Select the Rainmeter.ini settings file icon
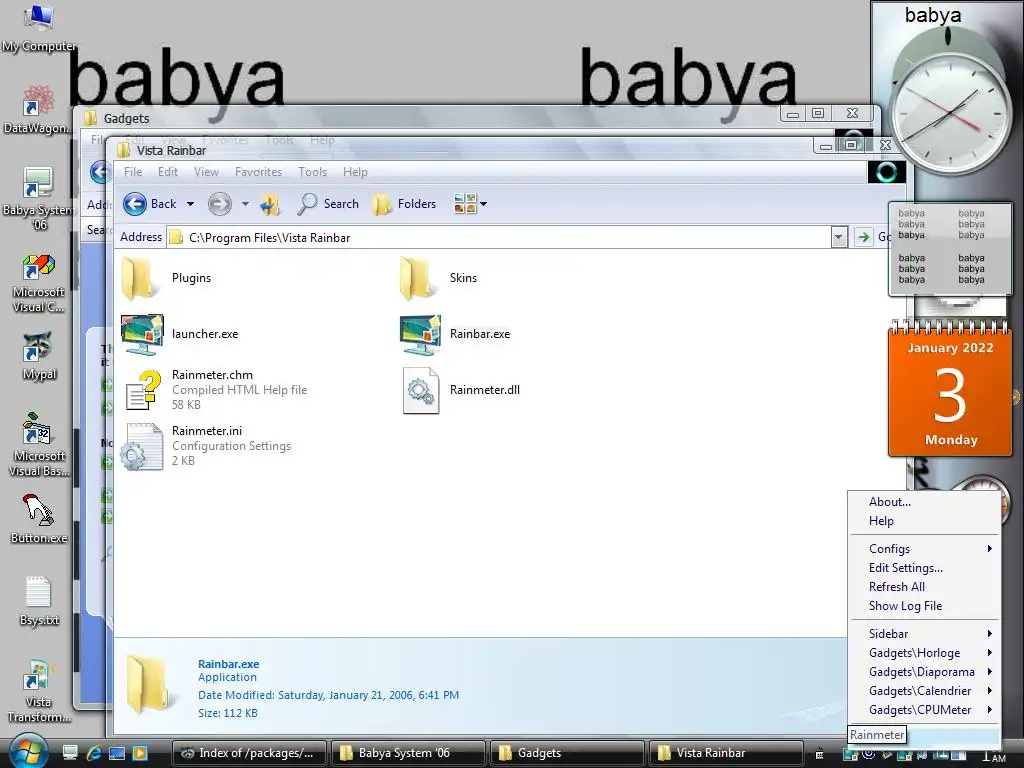The height and width of the screenshot is (768, 1024). click(x=141, y=447)
